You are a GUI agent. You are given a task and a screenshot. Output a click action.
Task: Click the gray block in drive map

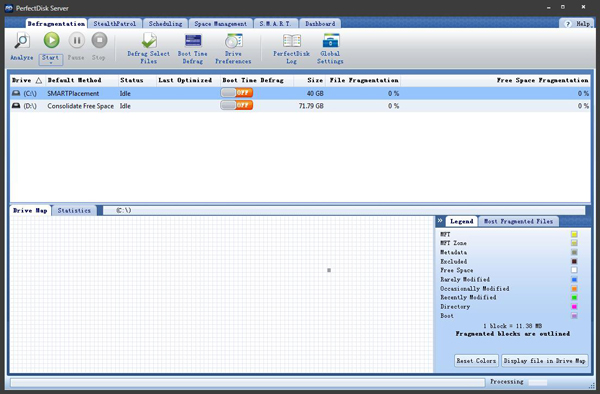329,270
